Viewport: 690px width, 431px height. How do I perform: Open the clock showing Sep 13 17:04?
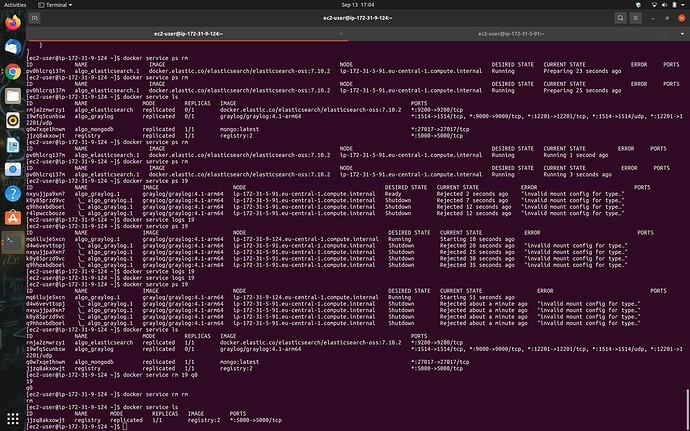point(358,5)
